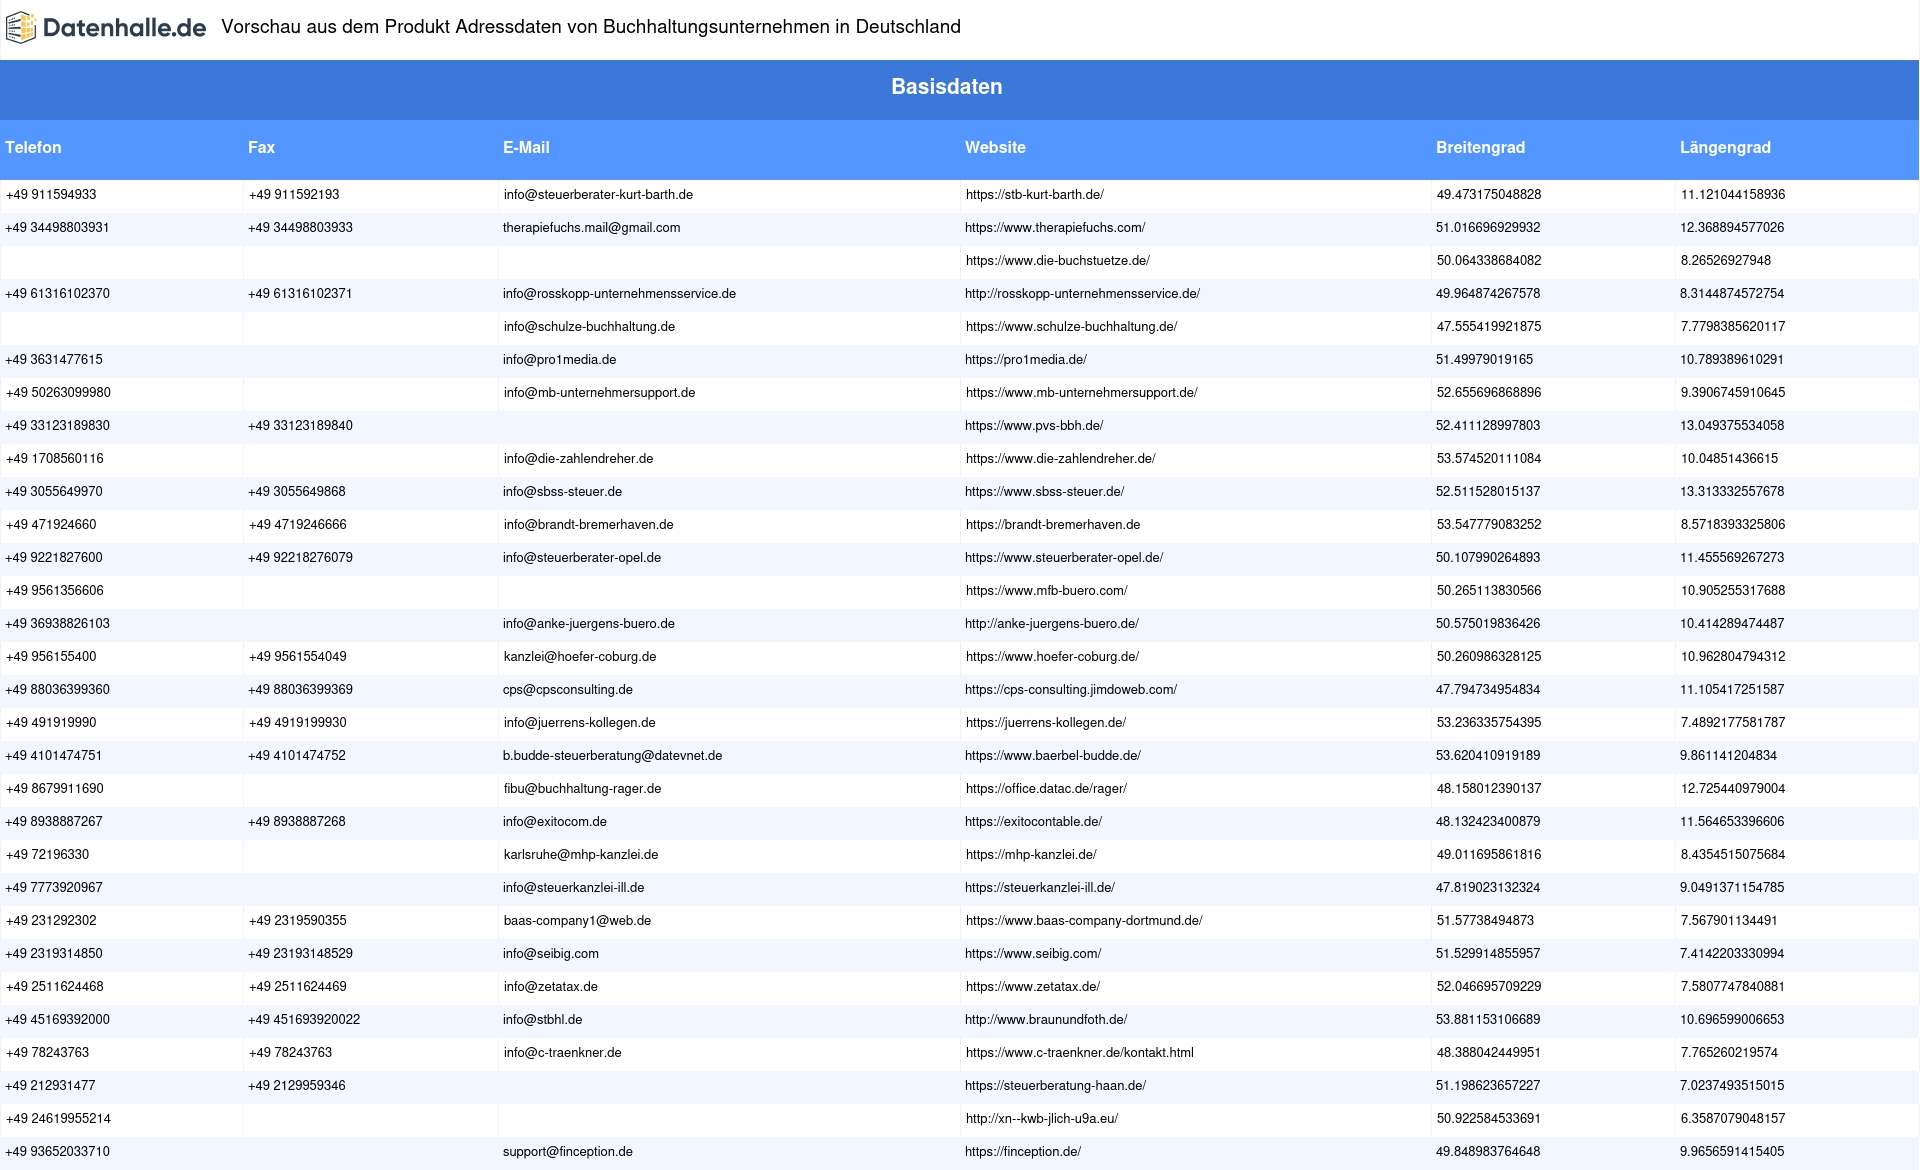Open https://pro1media.de/ link
The width and height of the screenshot is (1920, 1170).
pyautogui.click(x=1026, y=360)
